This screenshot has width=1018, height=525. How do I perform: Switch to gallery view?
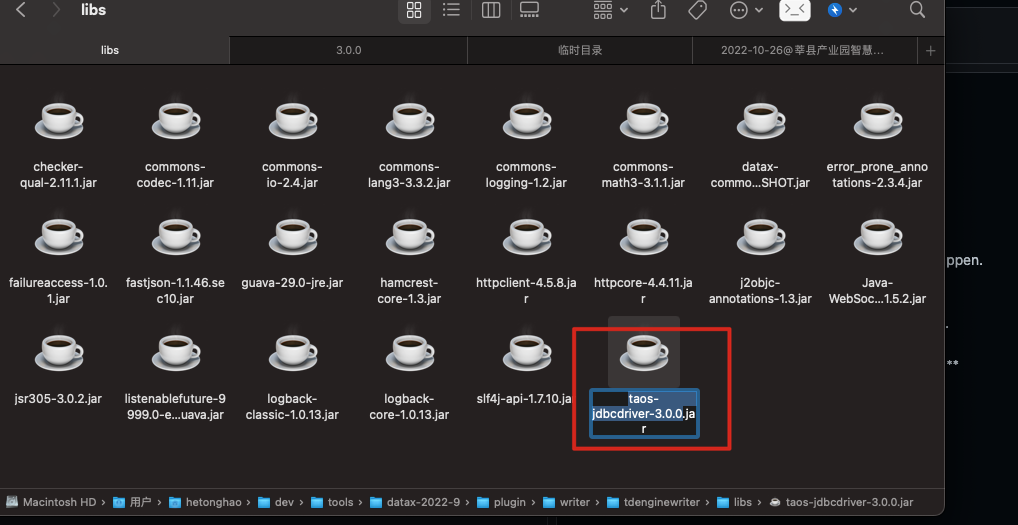530,10
